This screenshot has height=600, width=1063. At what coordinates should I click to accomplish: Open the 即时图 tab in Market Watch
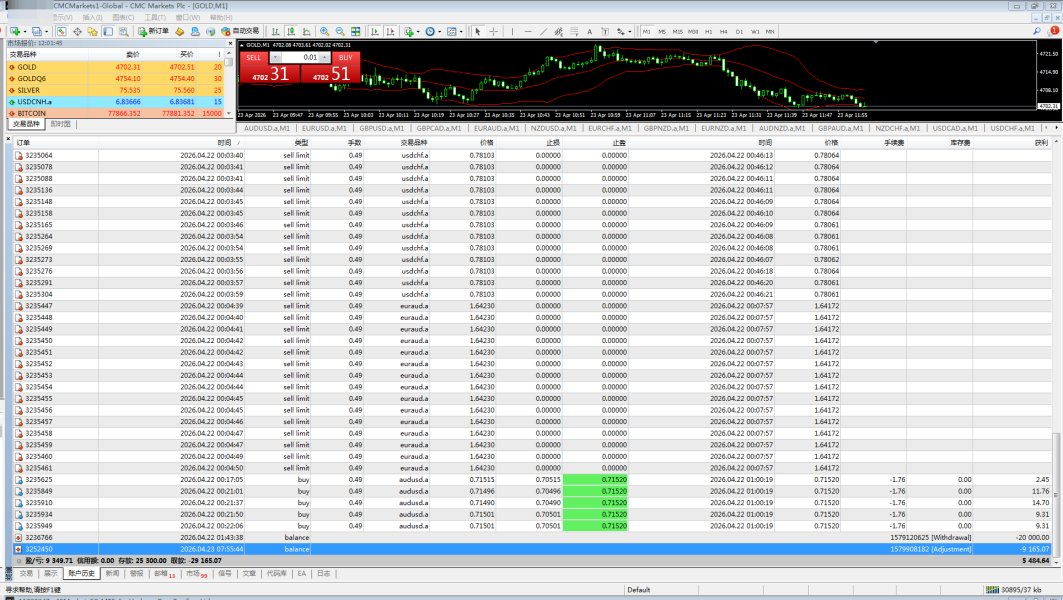[60, 124]
